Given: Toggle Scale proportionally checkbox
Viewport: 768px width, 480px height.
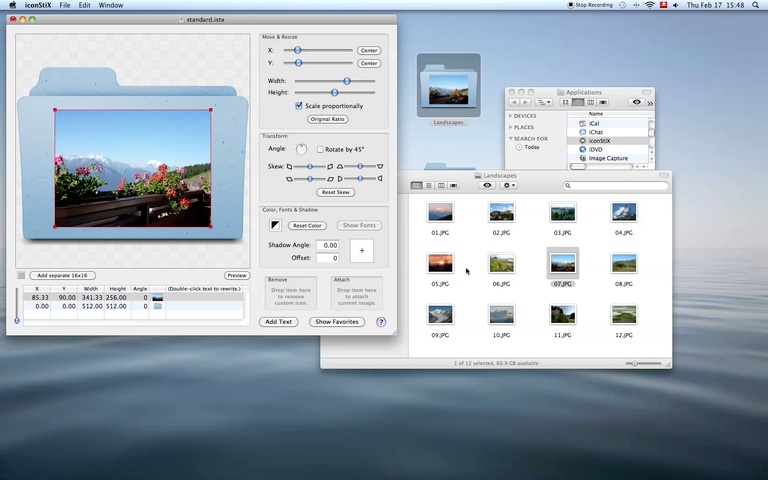Looking at the screenshot, I should (x=298, y=105).
